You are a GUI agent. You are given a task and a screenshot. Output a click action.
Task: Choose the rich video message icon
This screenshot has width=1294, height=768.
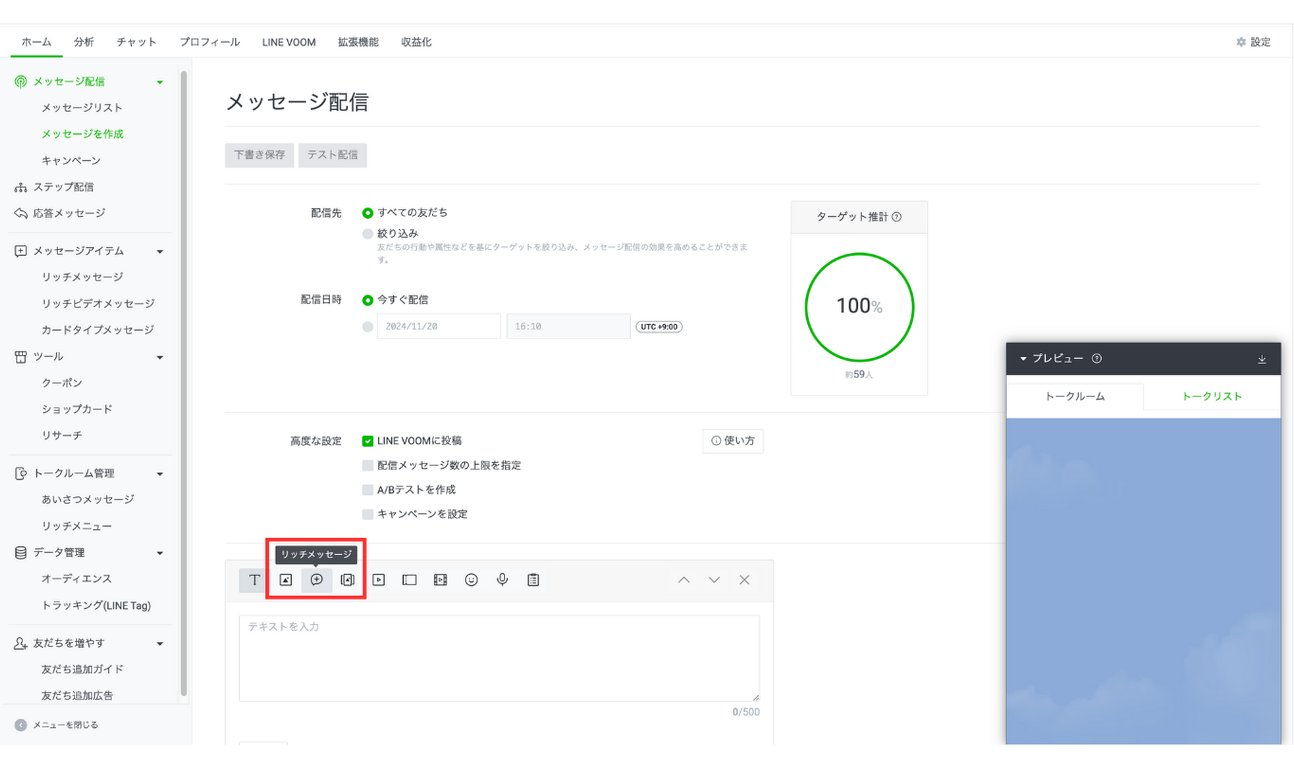pos(441,580)
